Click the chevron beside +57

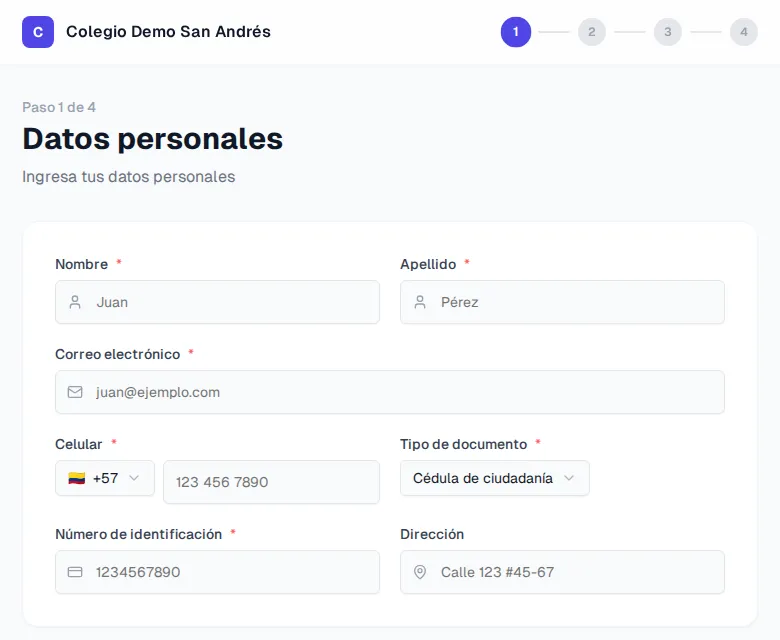coord(134,478)
